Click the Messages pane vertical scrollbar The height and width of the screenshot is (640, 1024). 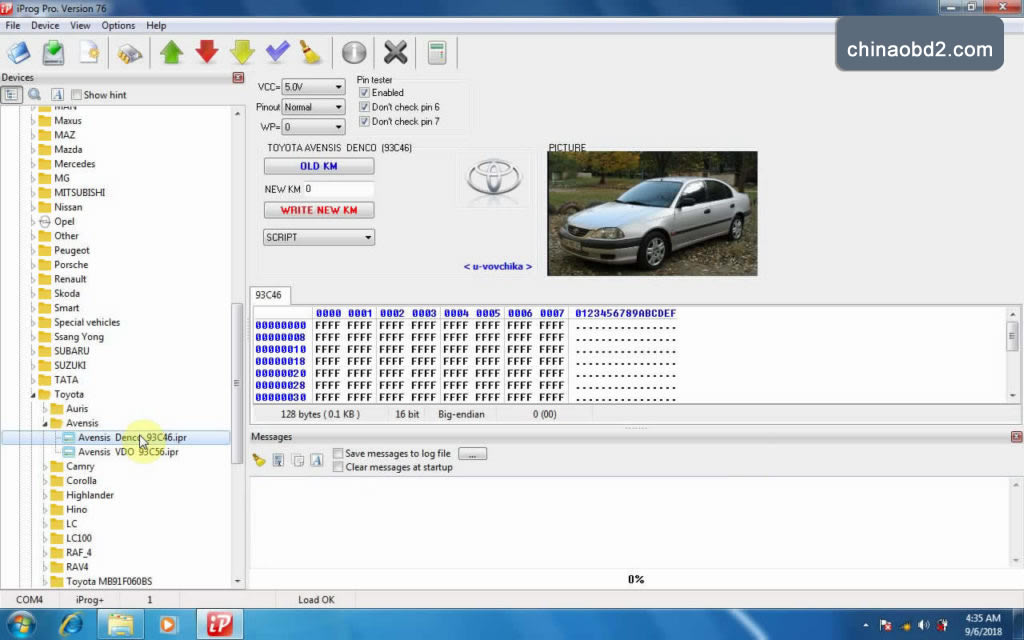(x=1016, y=522)
